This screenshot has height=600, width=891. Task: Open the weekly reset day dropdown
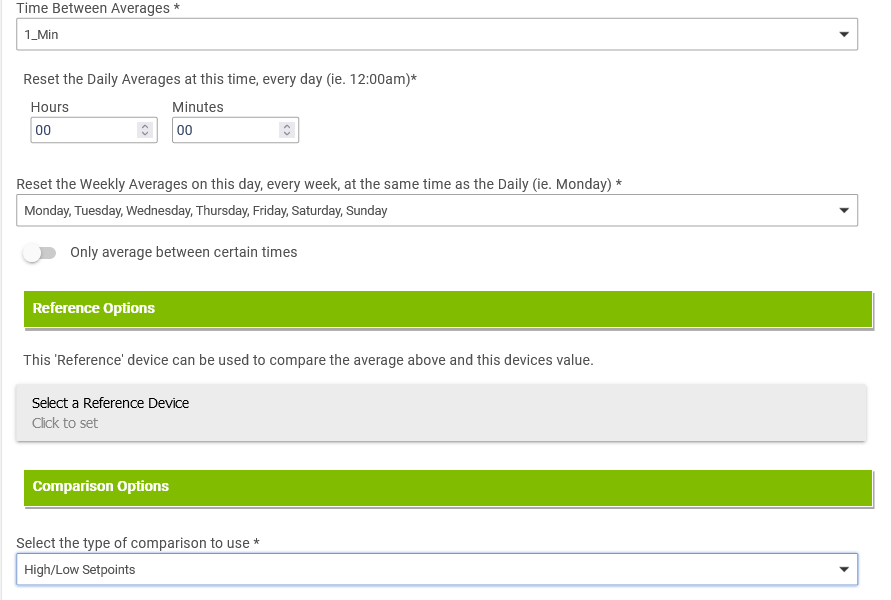click(436, 210)
